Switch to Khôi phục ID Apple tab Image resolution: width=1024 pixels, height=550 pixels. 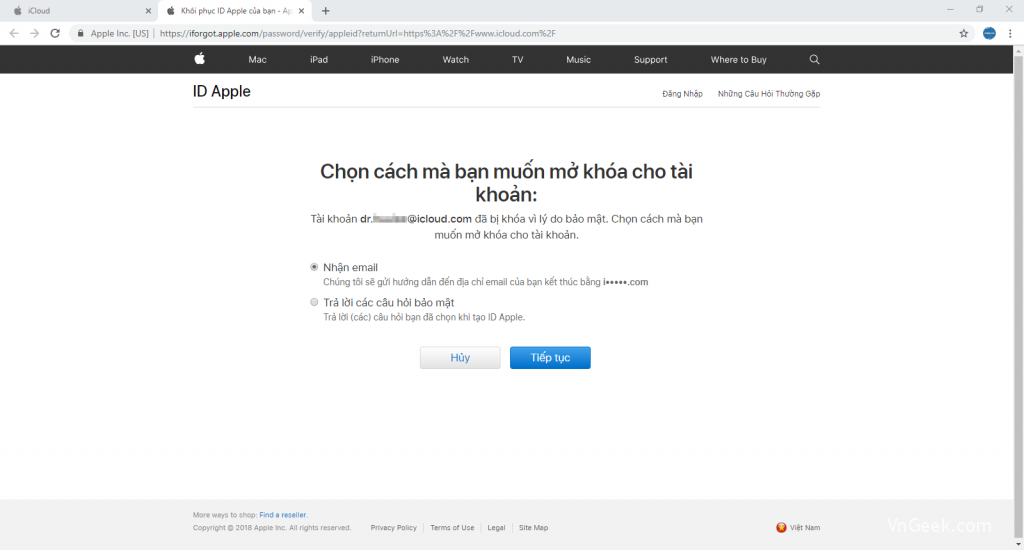tap(234, 11)
